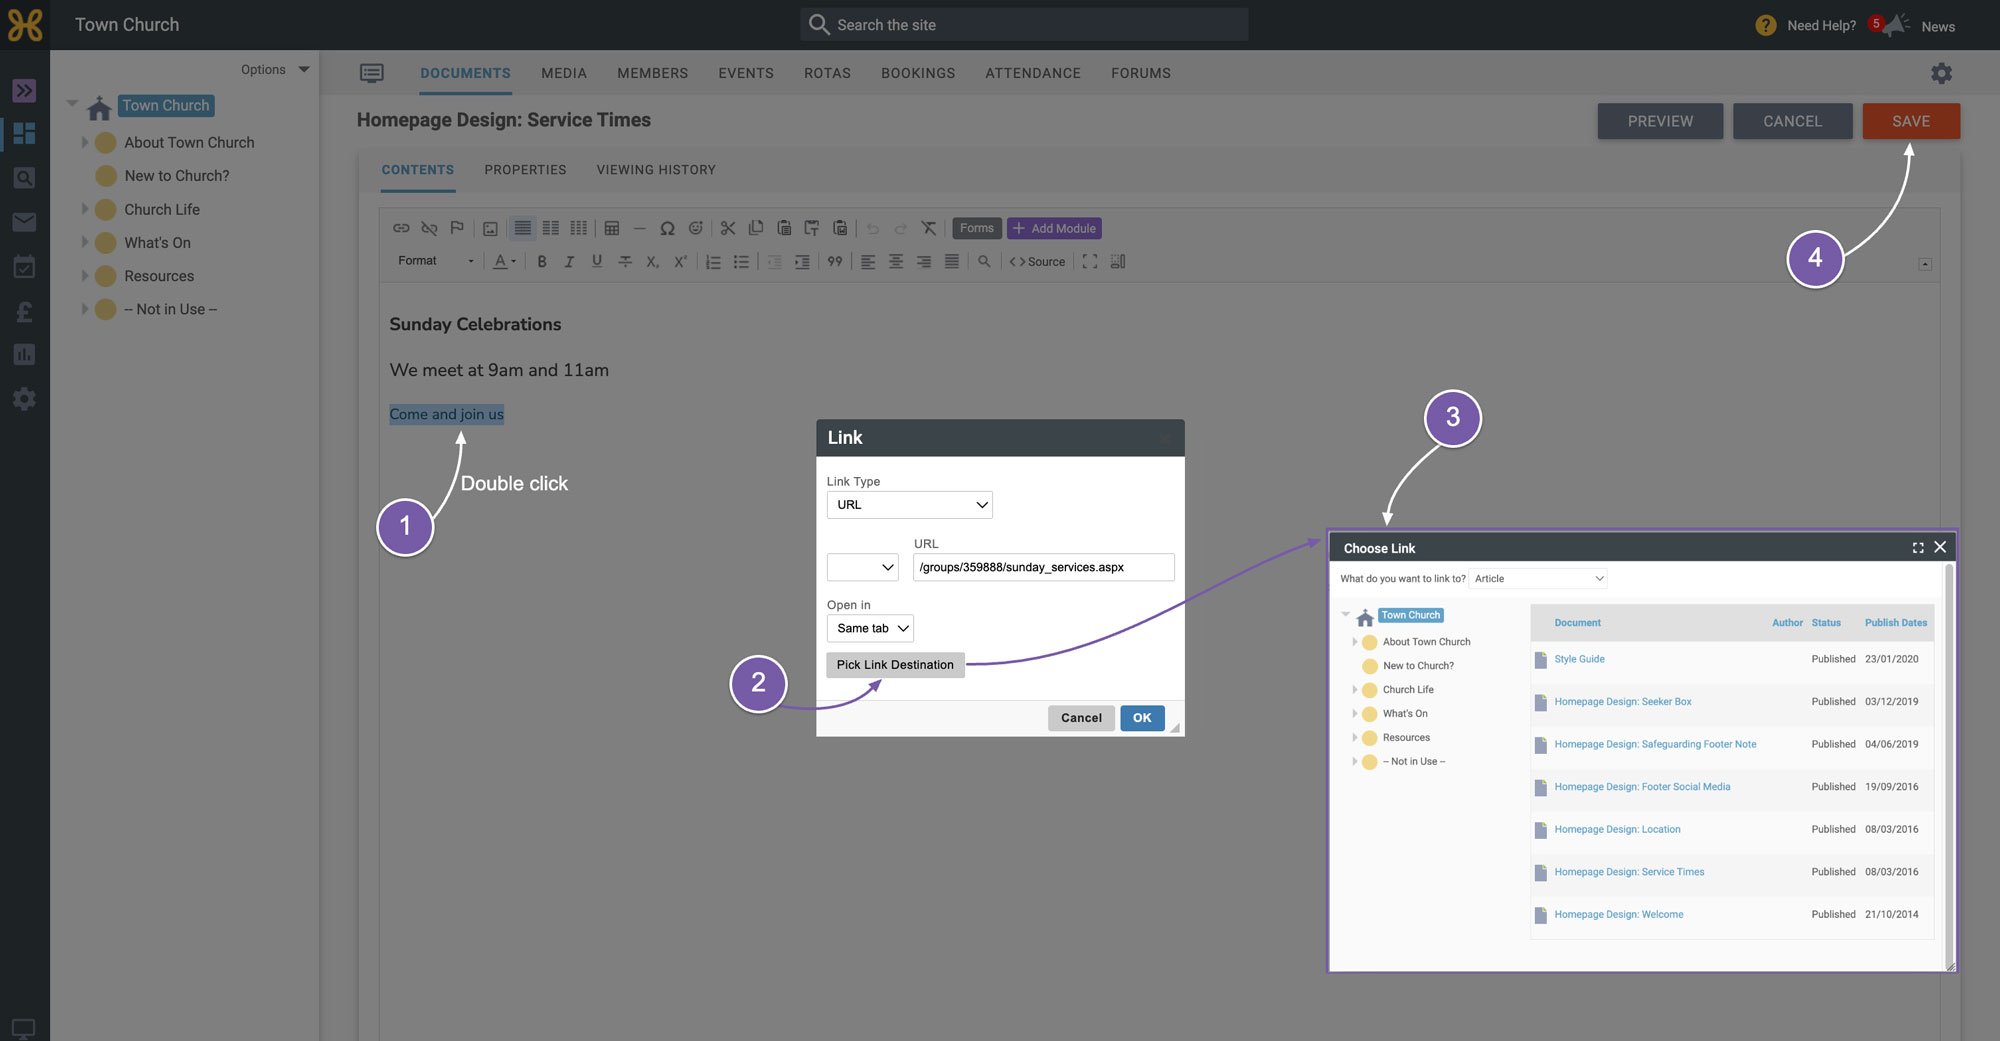Expand the Church Life tree item in sidebar
2000x1041 pixels.
click(85, 209)
